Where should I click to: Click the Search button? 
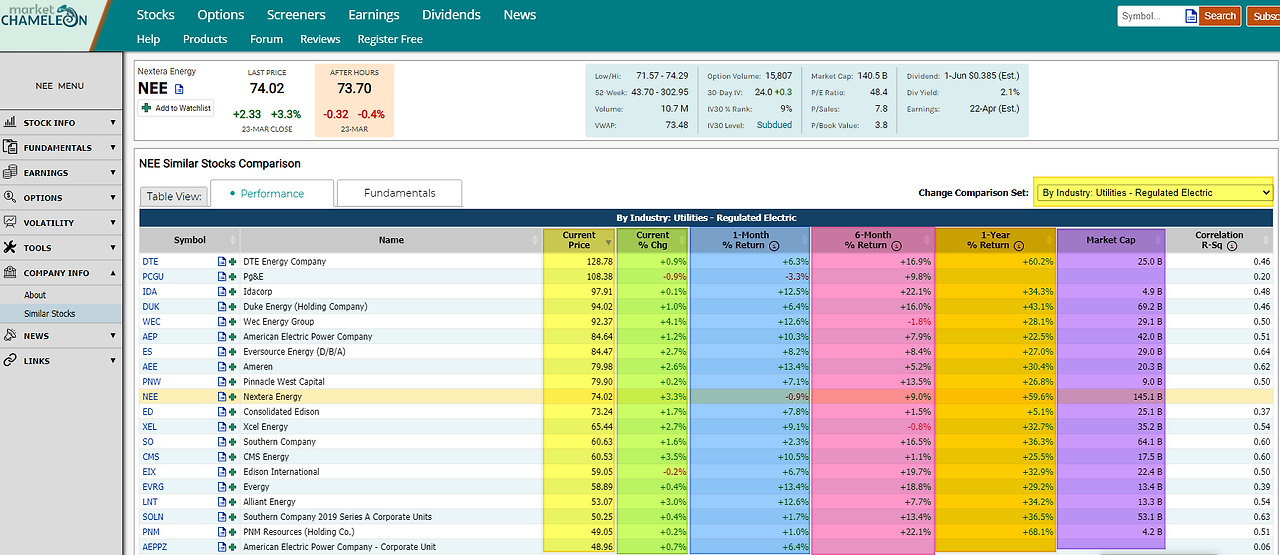point(1220,16)
